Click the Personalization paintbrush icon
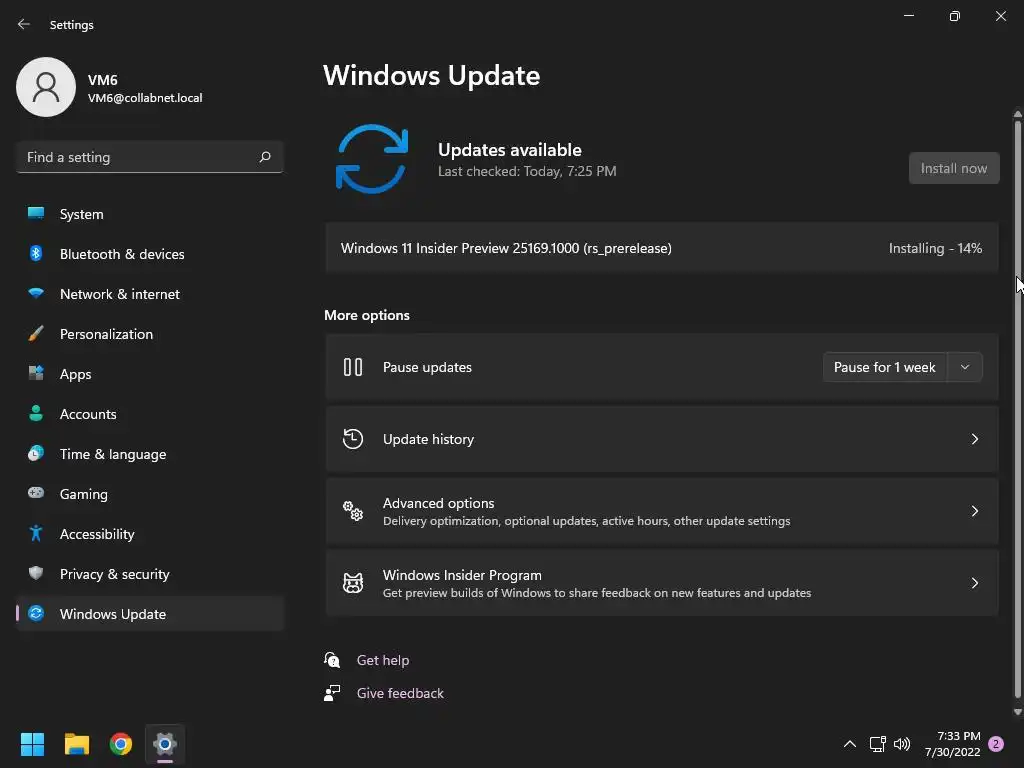This screenshot has width=1024, height=768. pos(36,334)
